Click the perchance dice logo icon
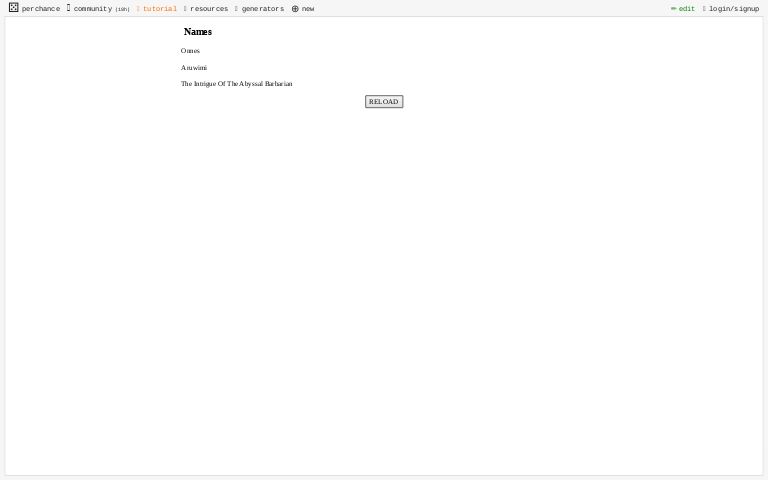Viewport: 768px width, 480px height. 13,8
